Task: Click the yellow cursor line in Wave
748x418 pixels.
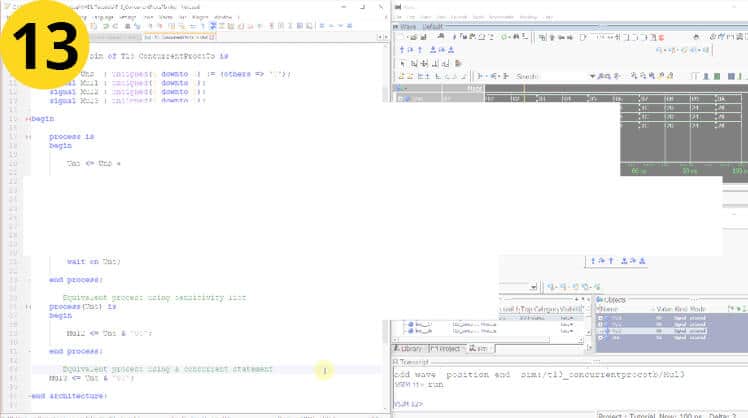Action: pos(524,93)
